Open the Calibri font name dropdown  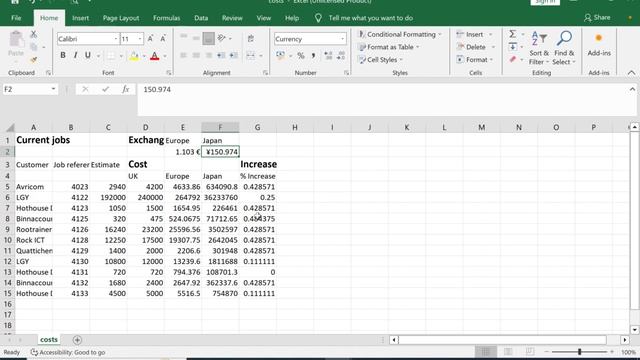[x=116, y=39]
